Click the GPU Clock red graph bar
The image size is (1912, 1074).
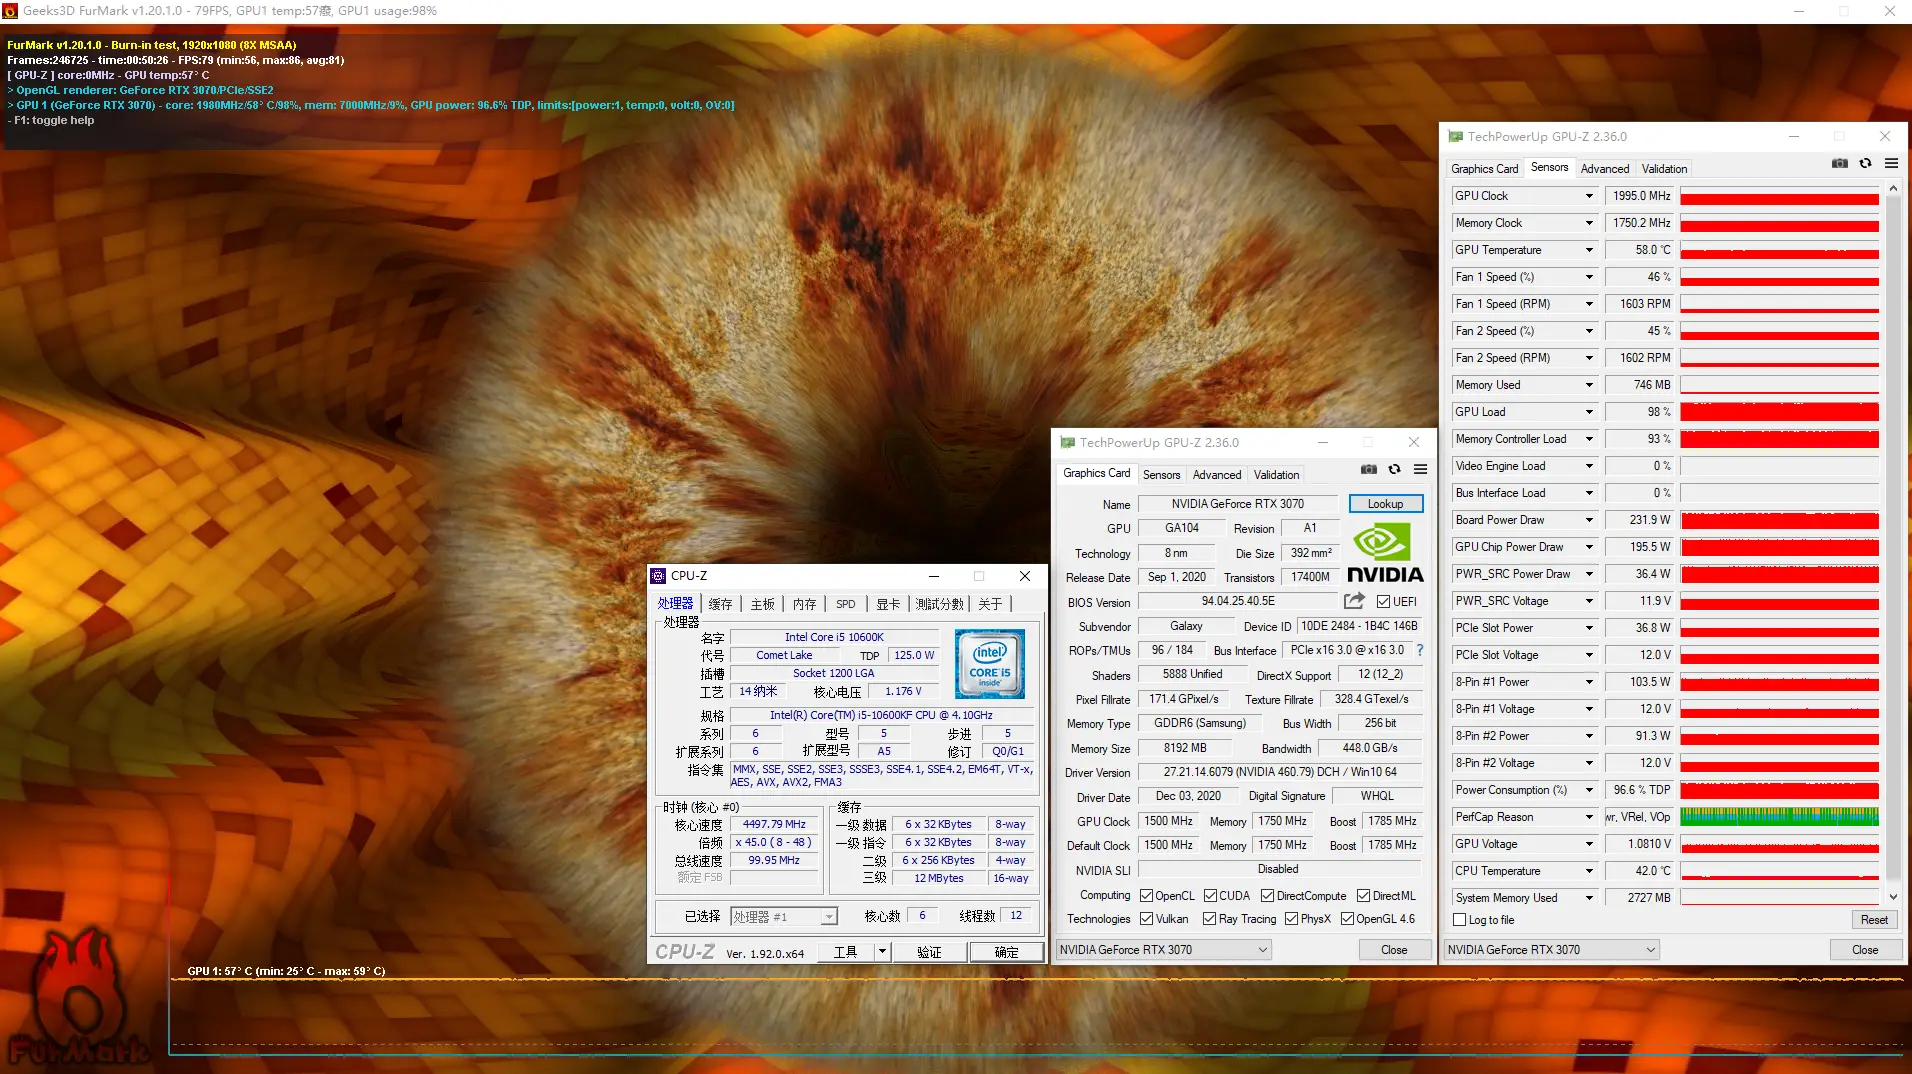pyautogui.click(x=1779, y=196)
